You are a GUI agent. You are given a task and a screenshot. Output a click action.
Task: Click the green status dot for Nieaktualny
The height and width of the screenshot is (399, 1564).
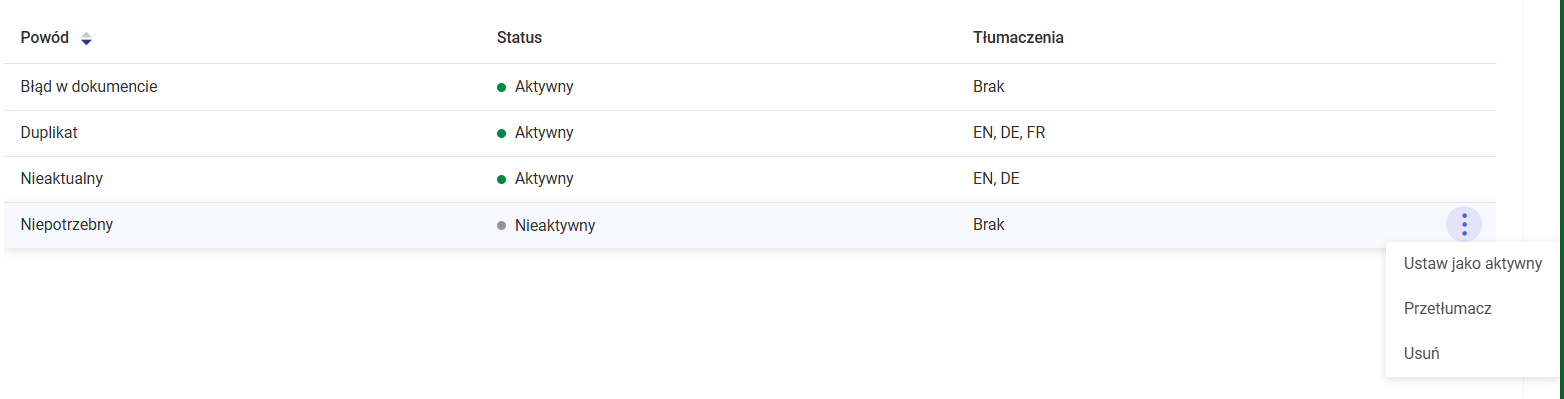(x=502, y=179)
